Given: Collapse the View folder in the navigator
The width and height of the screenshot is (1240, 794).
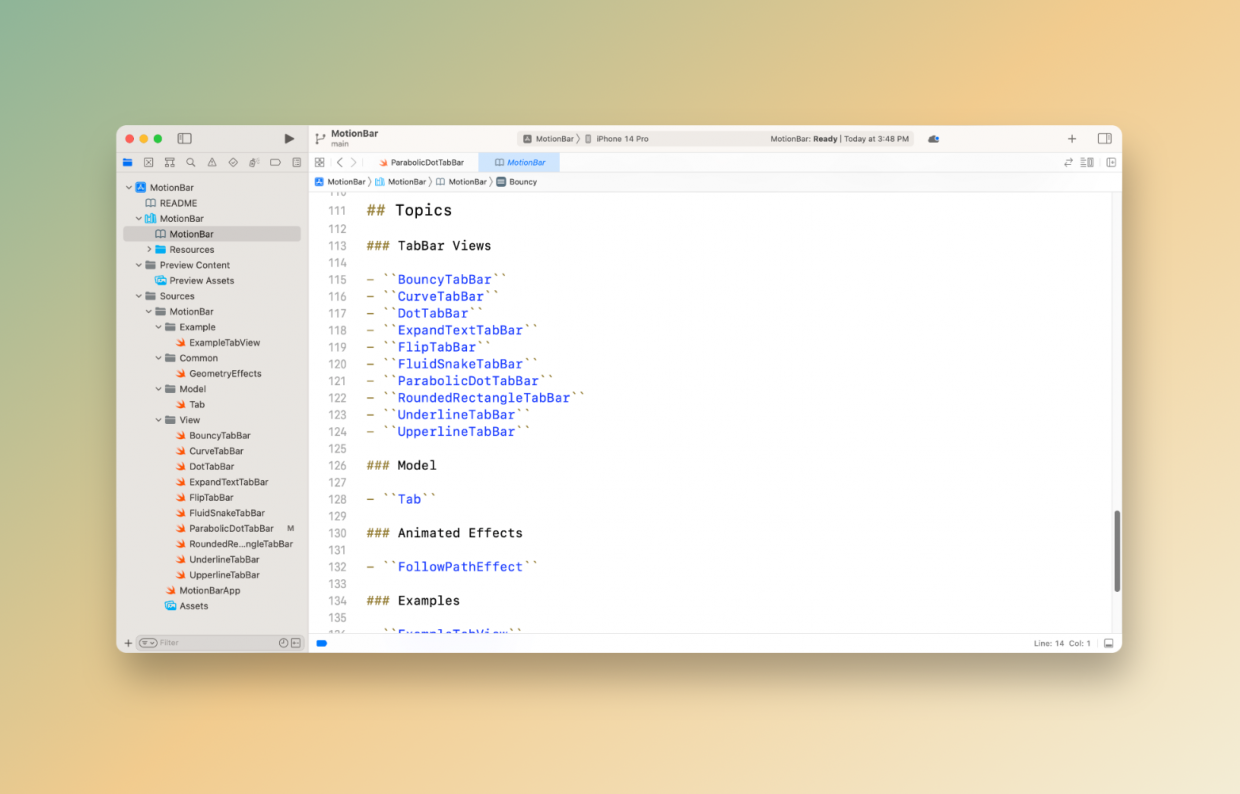Looking at the screenshot, I should (x=158, y=419).
